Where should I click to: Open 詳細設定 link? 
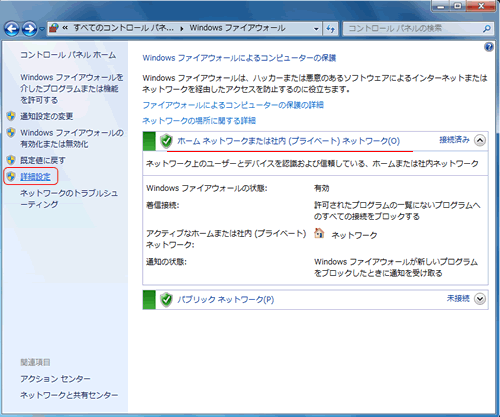[x=35, y=177]
